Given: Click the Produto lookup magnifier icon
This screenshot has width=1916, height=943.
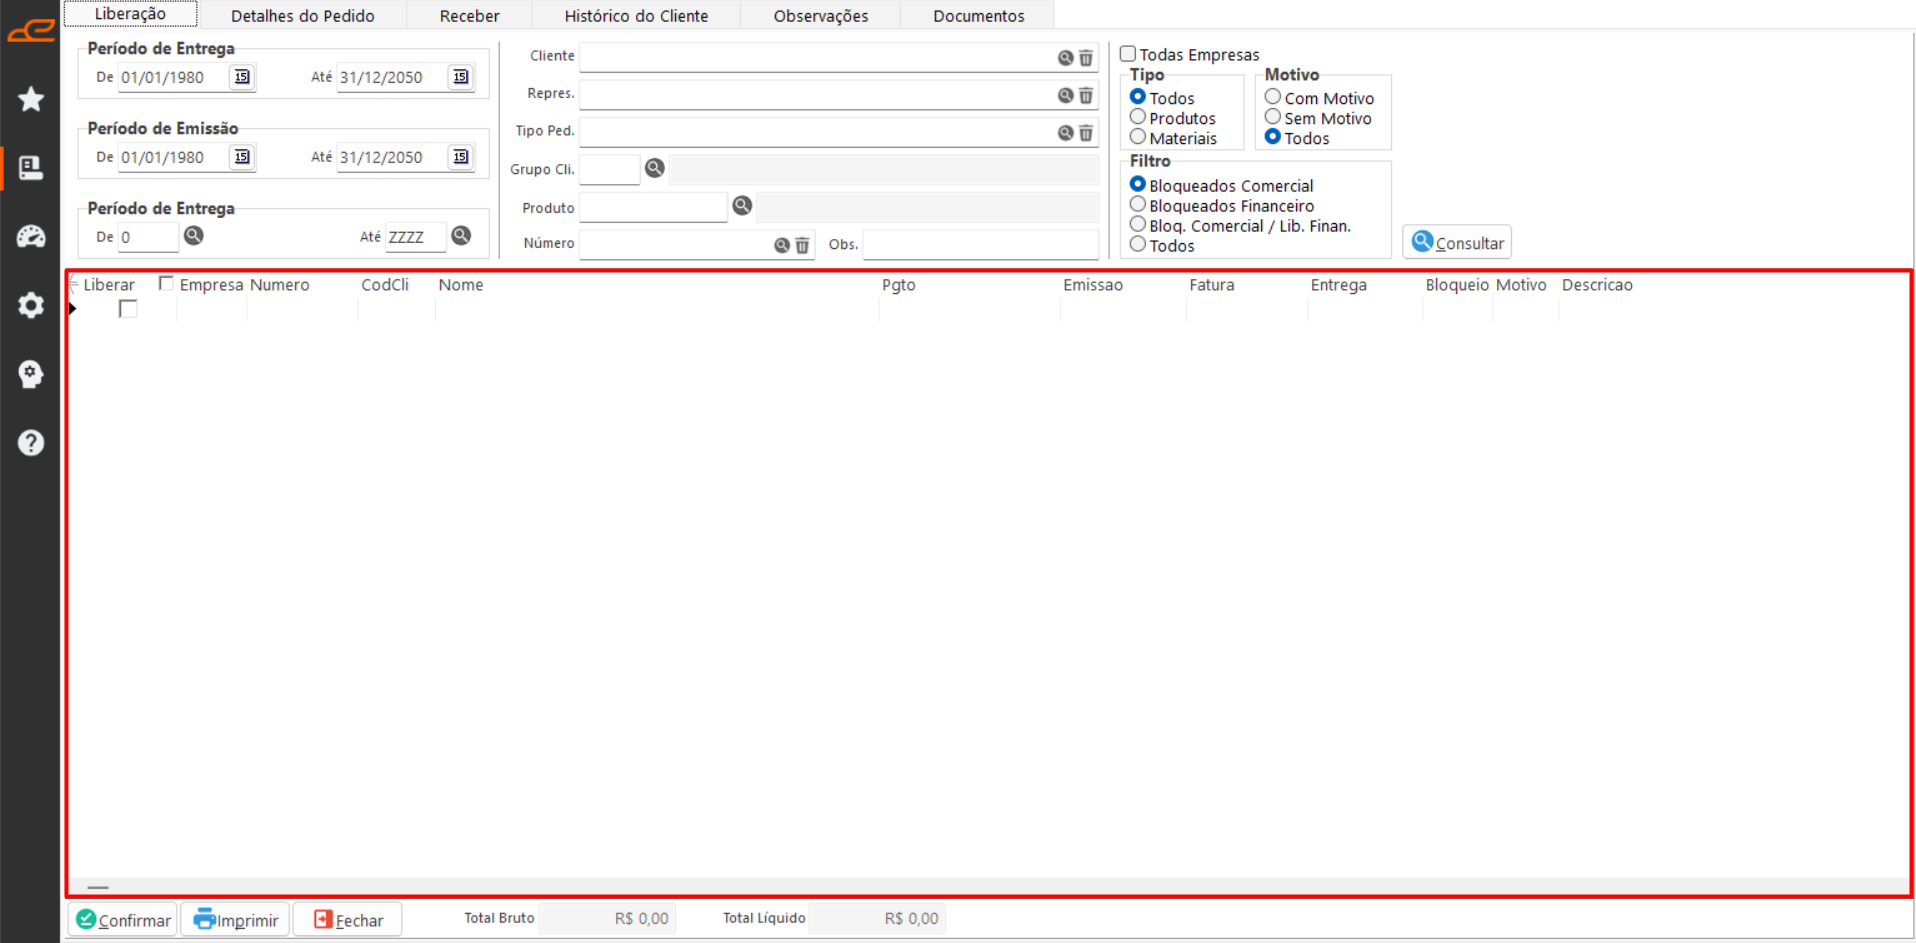Looking at the screenshot, I should pyautogui.click(x=742, y=205).
